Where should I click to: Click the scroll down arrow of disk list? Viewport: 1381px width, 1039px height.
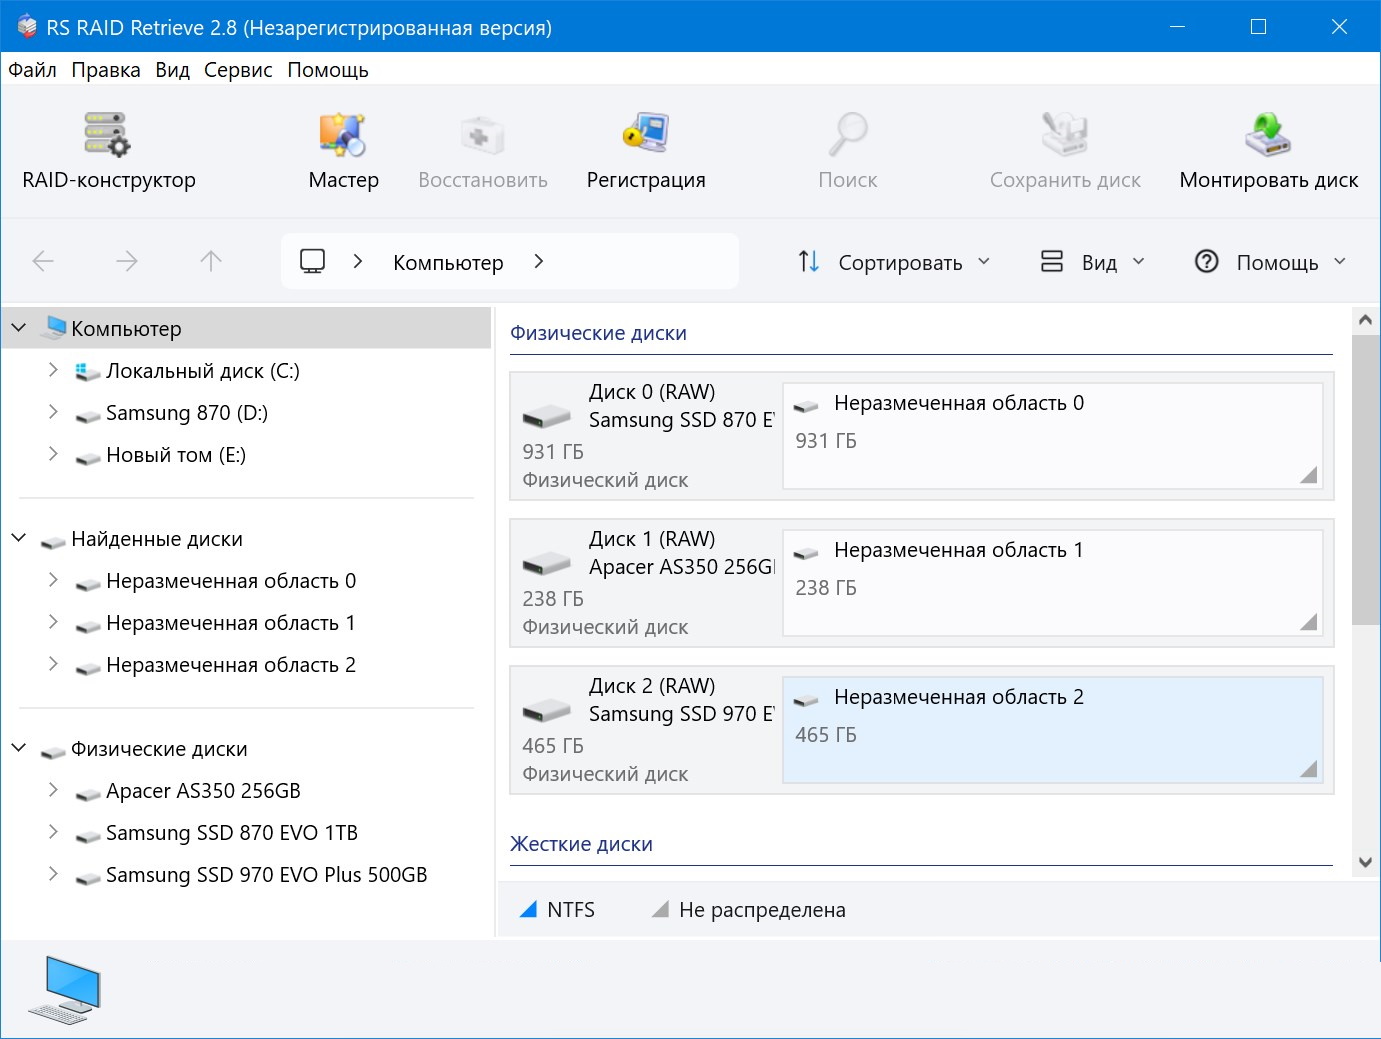[x=1365, y=862]
